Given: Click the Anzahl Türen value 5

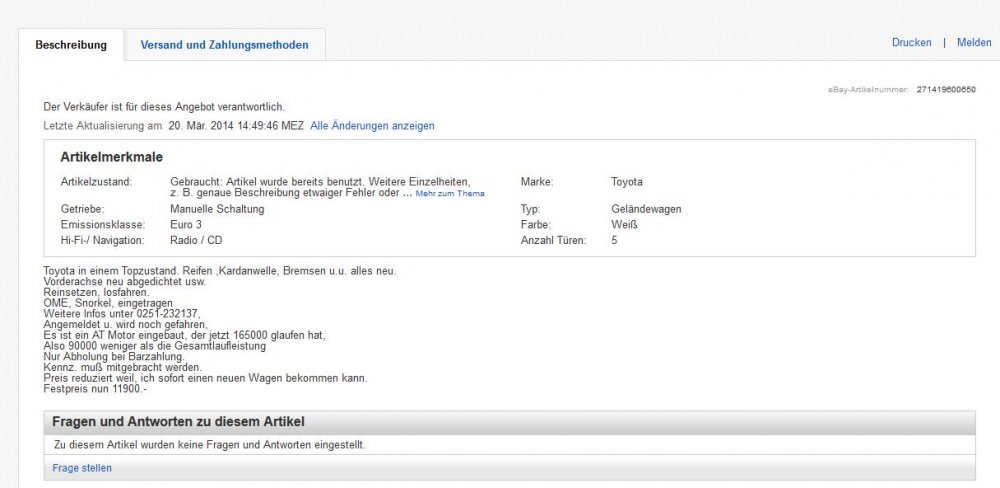Looking at the screenshot, I should tap(614, 240).
